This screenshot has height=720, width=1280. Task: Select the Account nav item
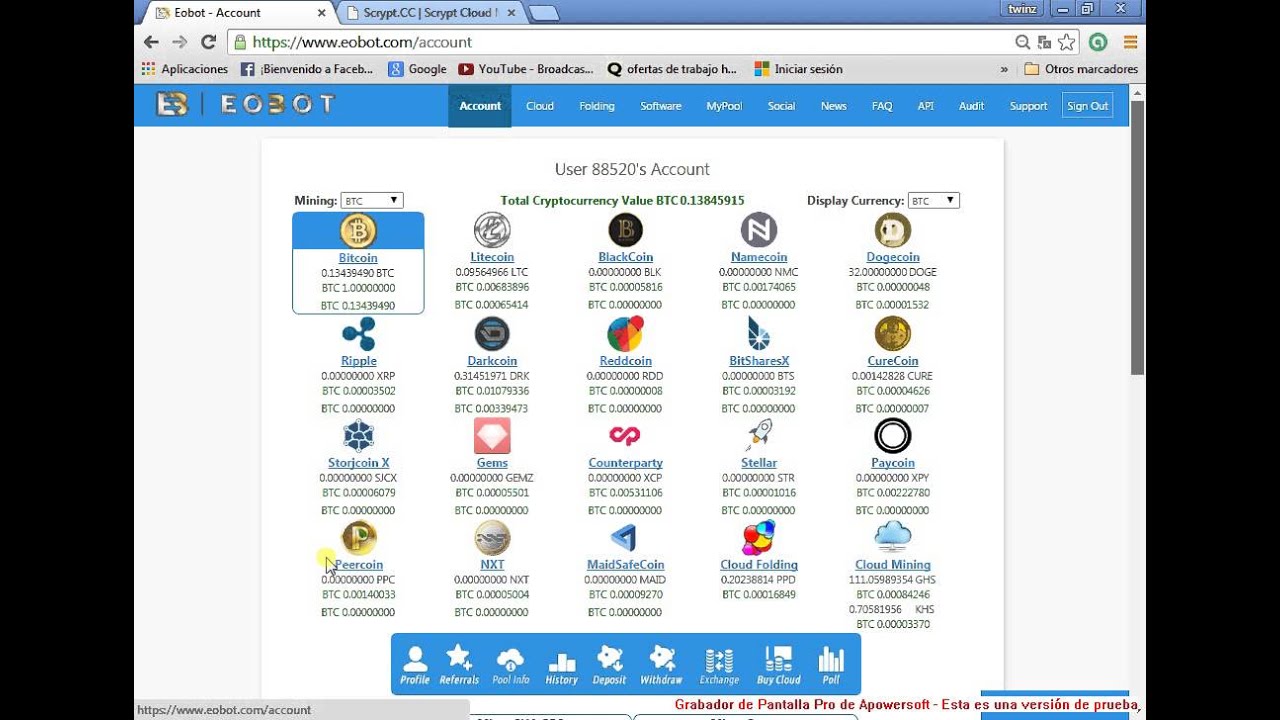[x=480, y=106]
